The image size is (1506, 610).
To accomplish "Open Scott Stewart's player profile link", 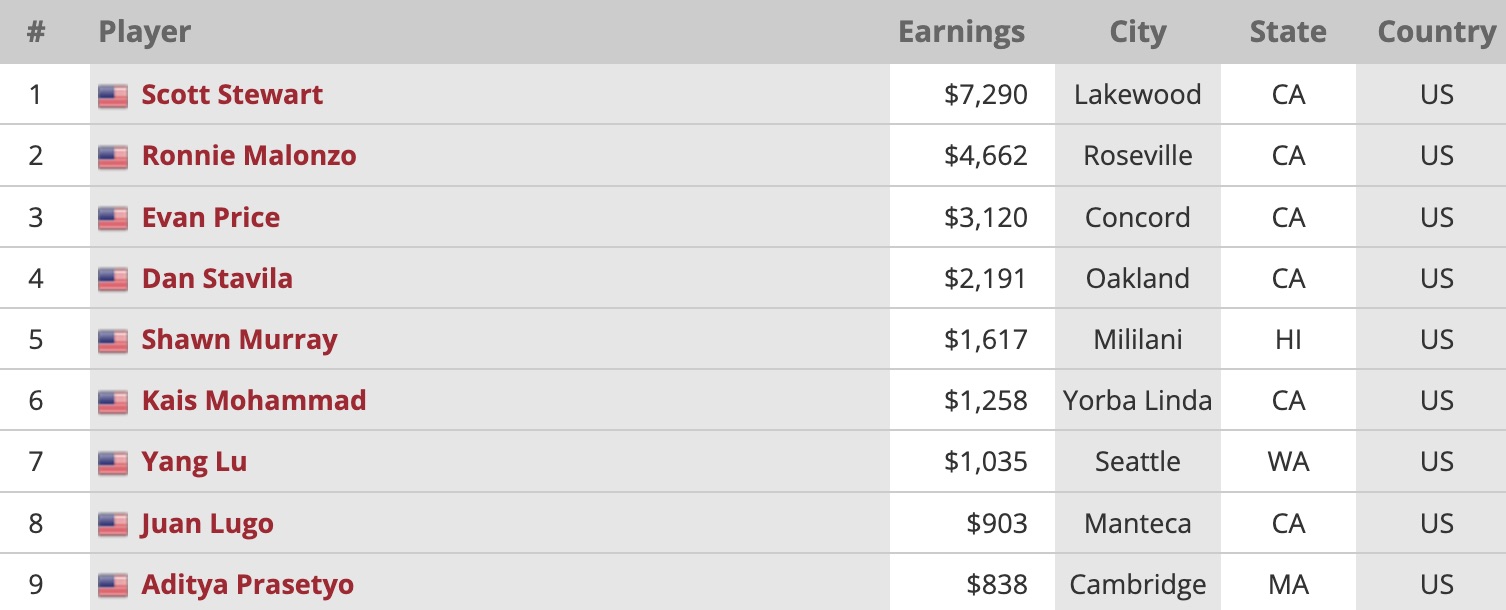I will 232,95.
